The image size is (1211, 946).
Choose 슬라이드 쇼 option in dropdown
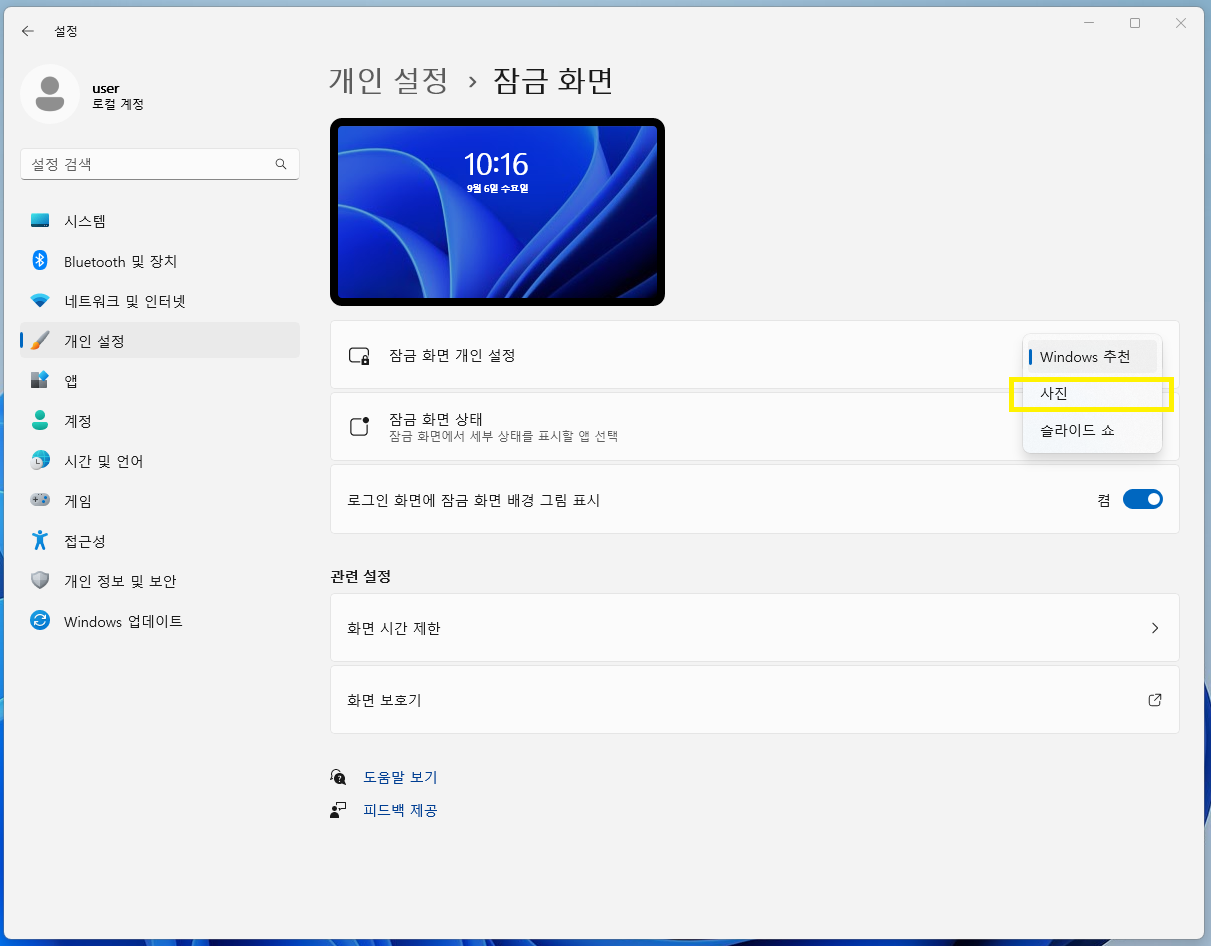(x=1092, y=431)
